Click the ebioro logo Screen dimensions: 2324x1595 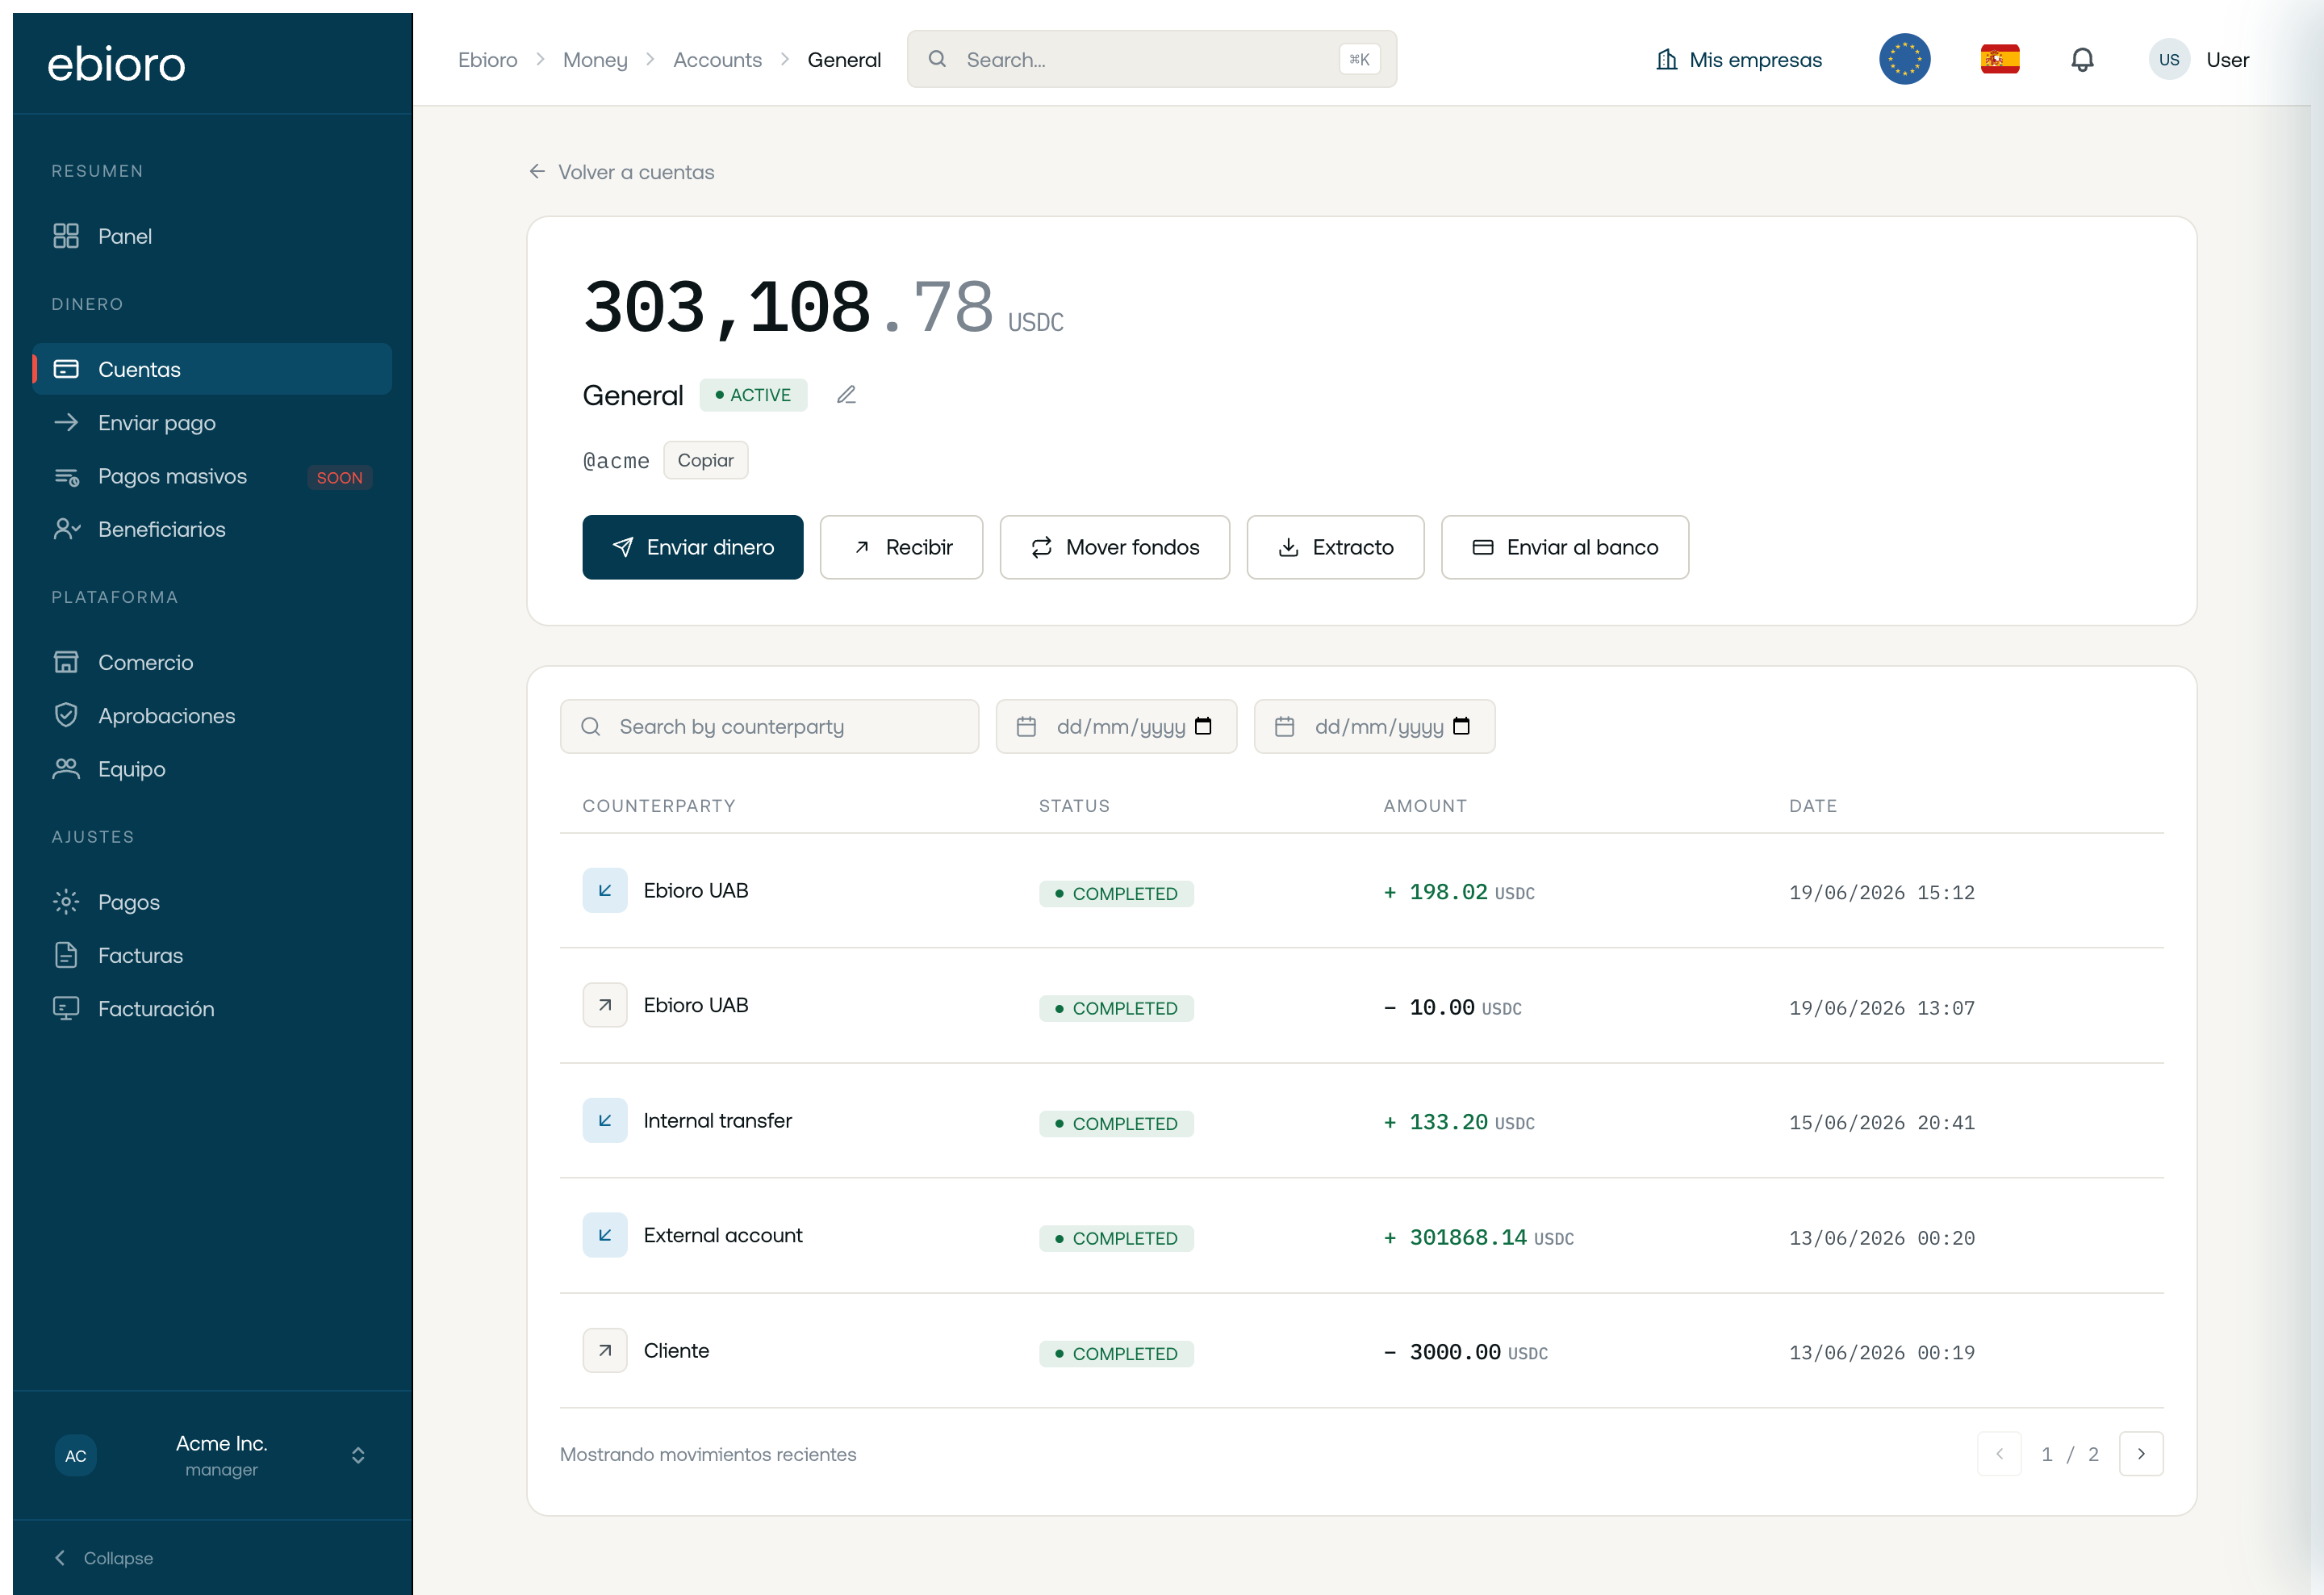116,63
